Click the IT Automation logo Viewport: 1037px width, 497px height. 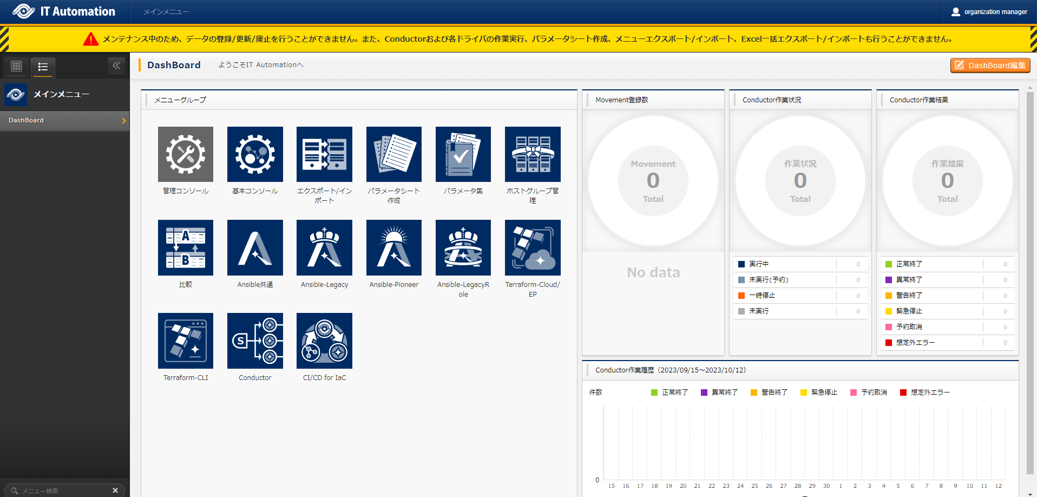tap(65, 12)
